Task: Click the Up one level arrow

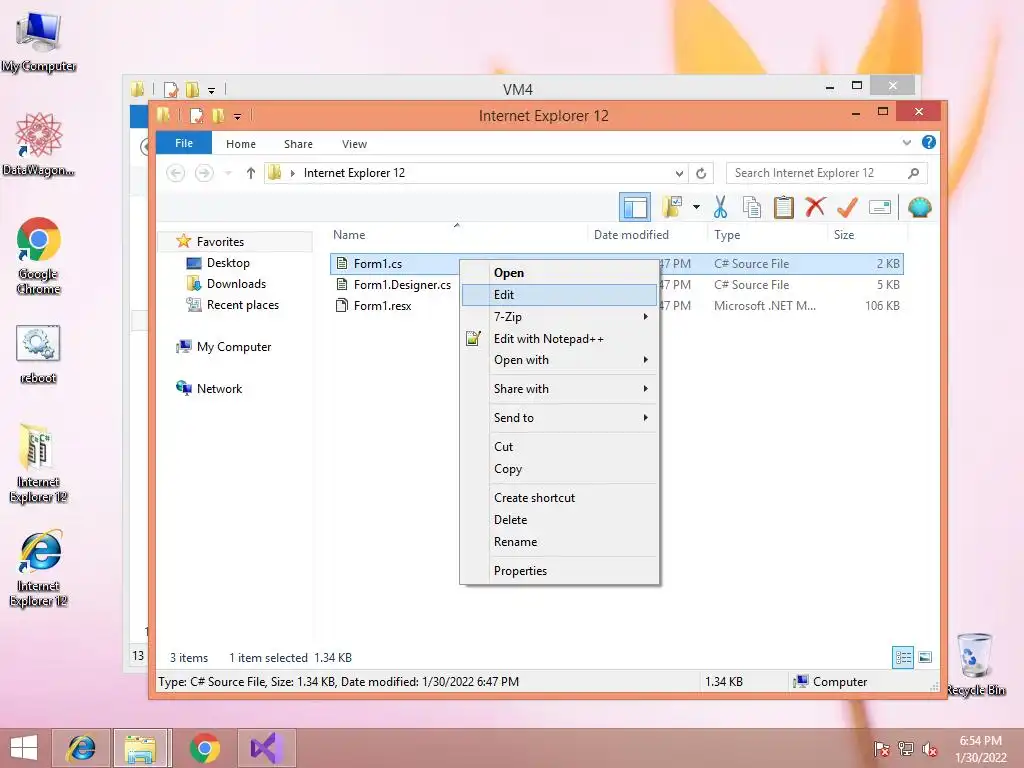Action: 251,173
